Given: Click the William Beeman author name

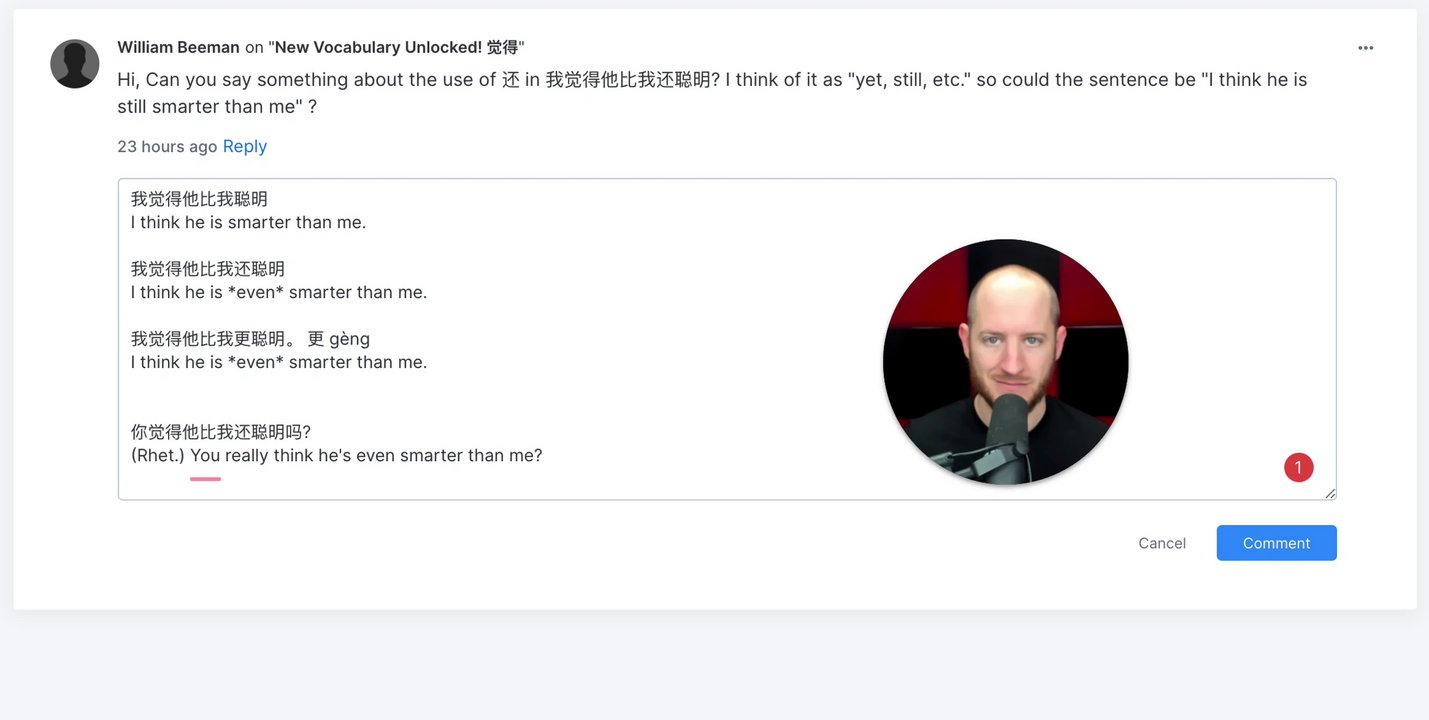Looking at the screenshot, I should click(x=178, y=47).
